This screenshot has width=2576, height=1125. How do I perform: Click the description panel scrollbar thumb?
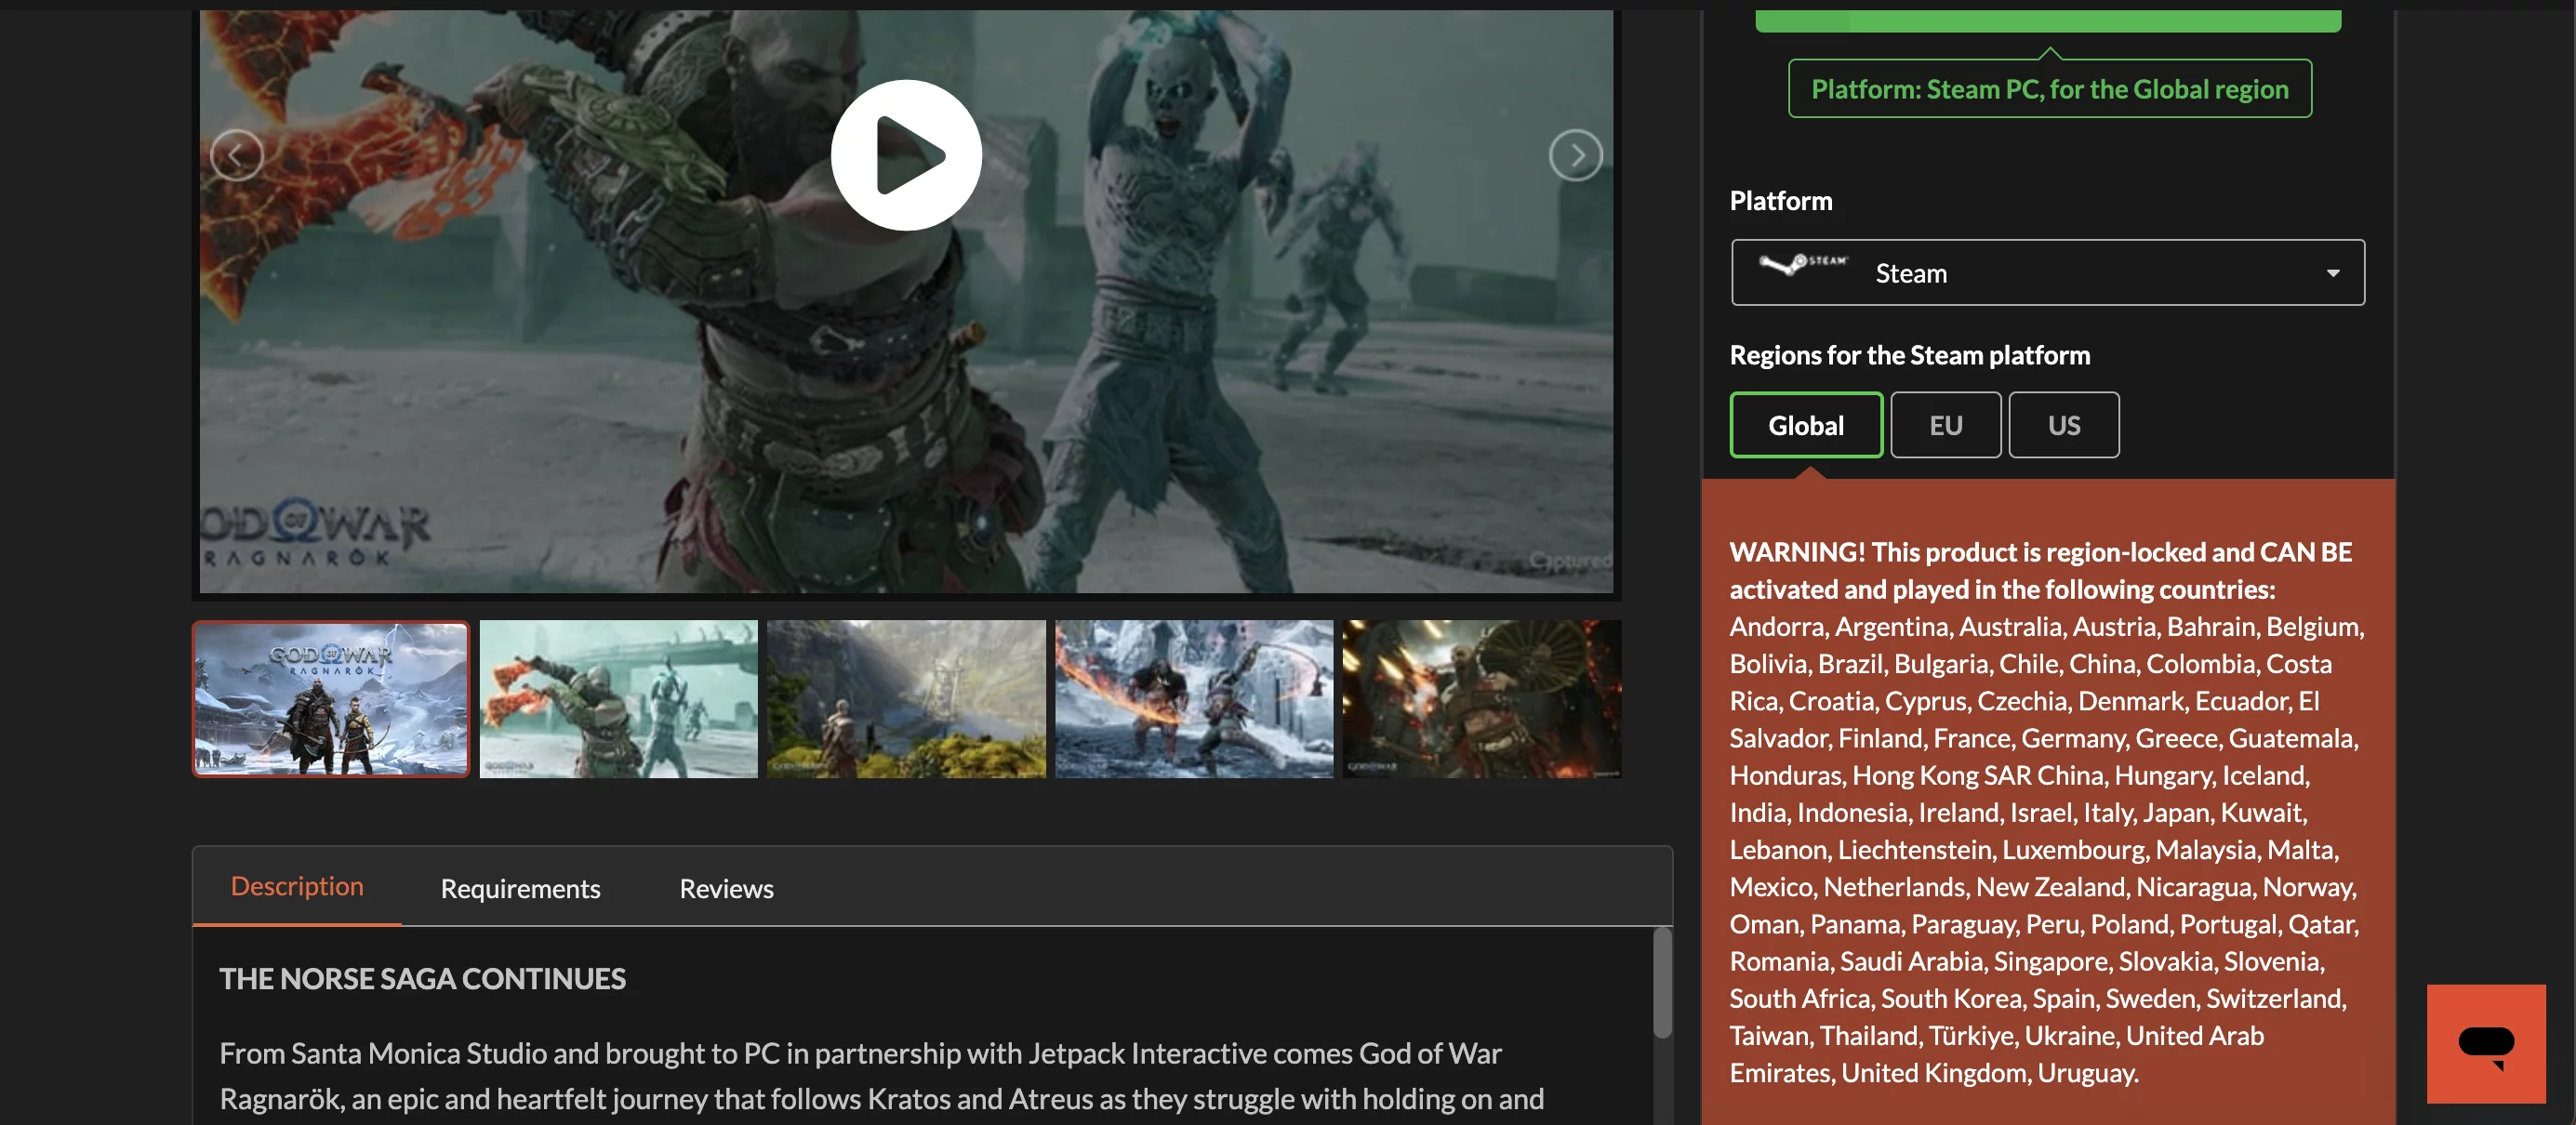pos(1661,982)
